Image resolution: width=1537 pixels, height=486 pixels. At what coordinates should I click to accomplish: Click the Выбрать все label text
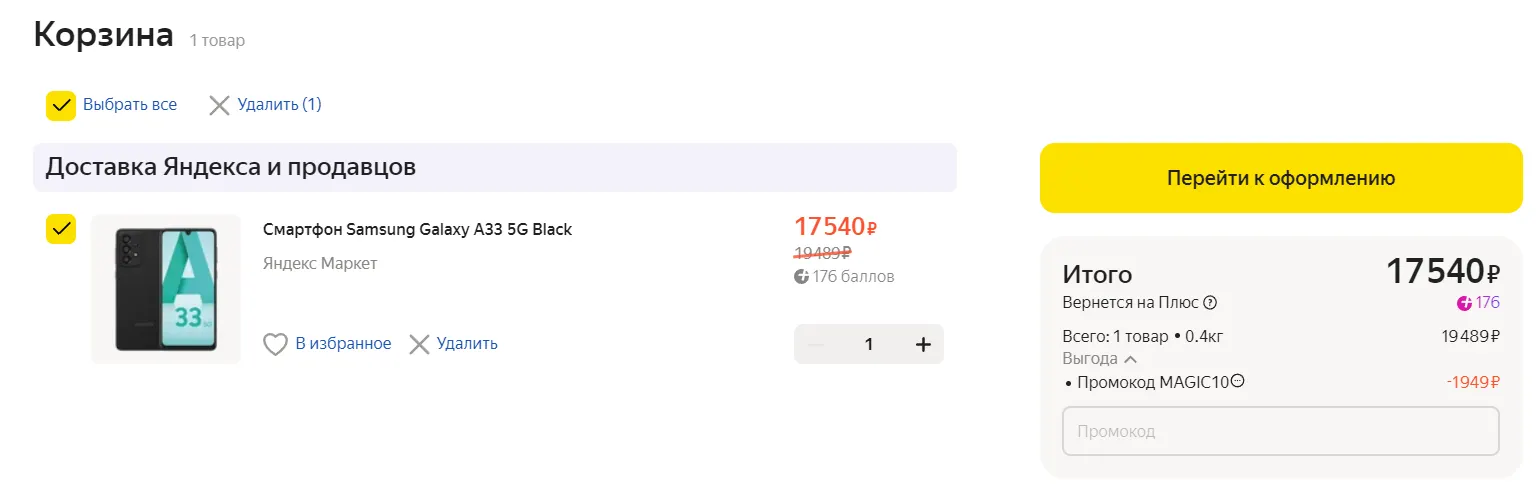point(130,105)
